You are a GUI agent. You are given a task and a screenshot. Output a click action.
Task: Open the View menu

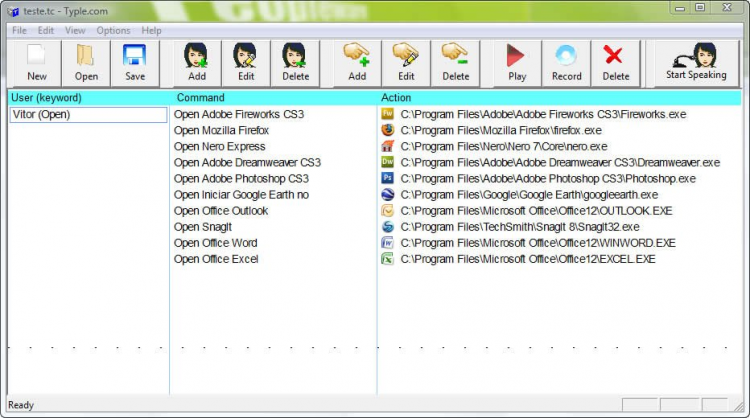point(75,31)
